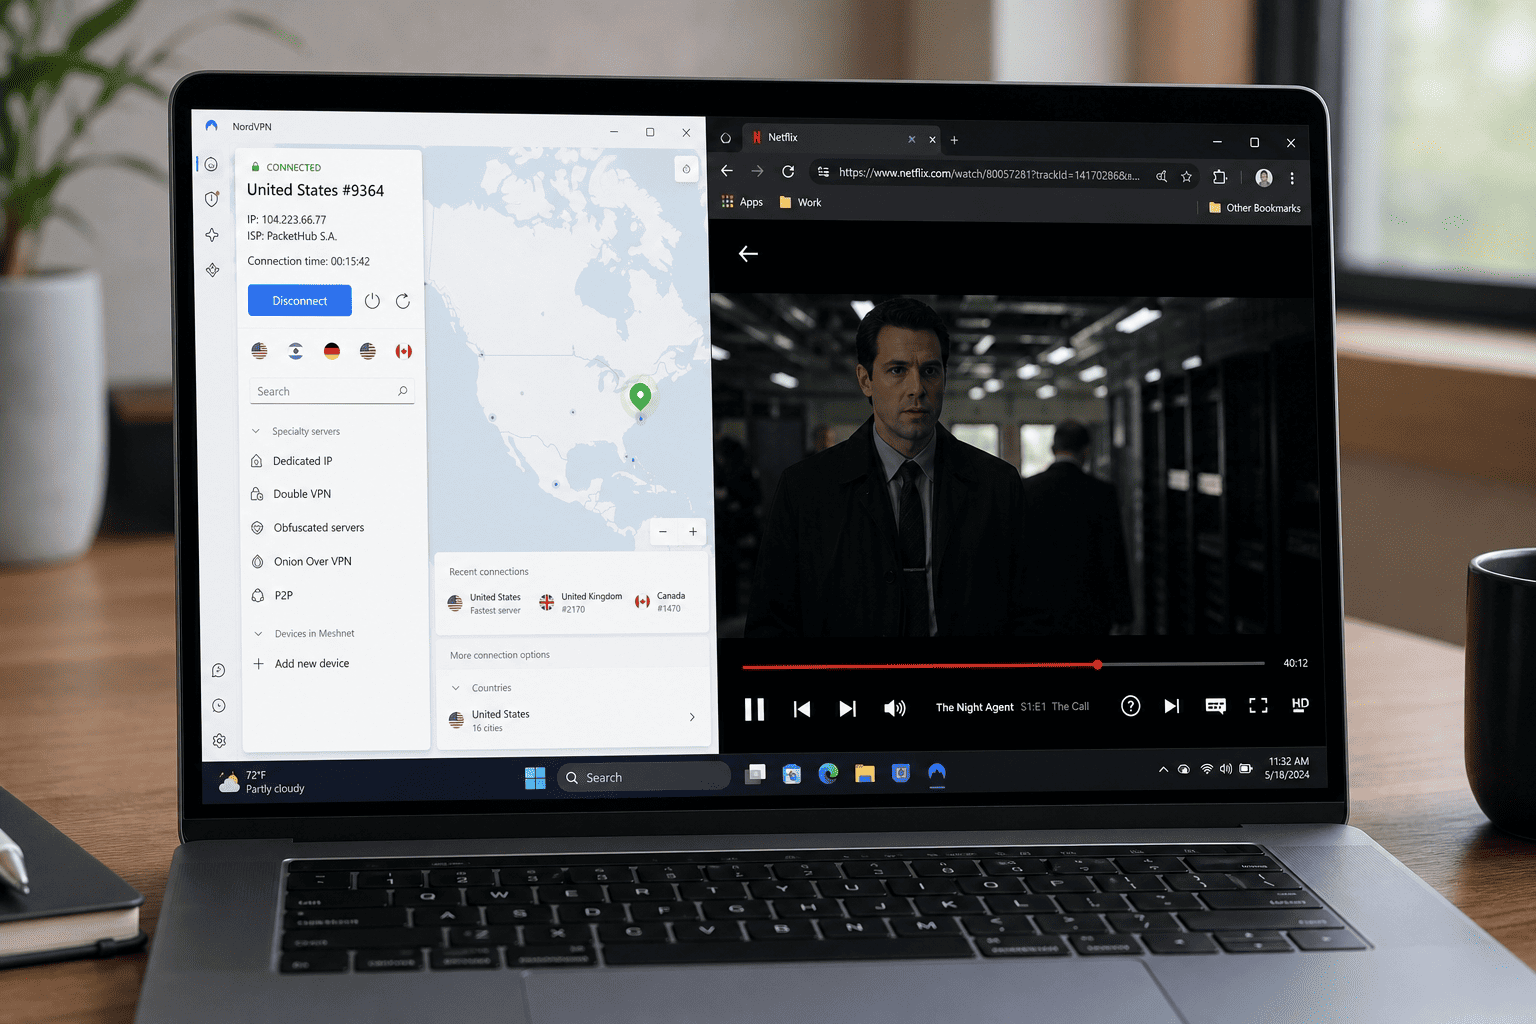Screen dimensions: 1536x1024
Task: Reload the Netflix page
Action: point(788,172)
